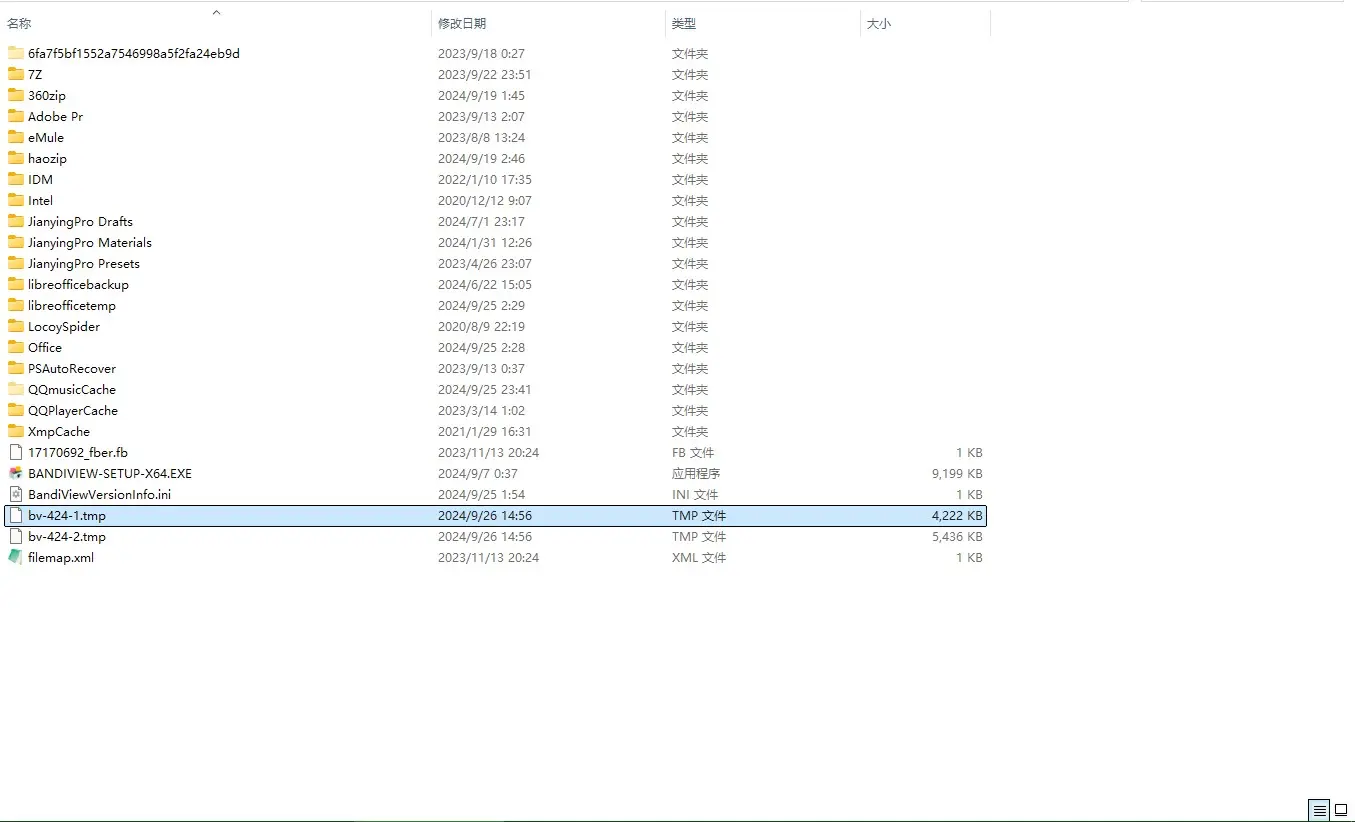Screen dimensions: 1355x822
Task: Click date 2024/7/1 23:17 of JianyingPro Drafts
Action: (481, 222)
